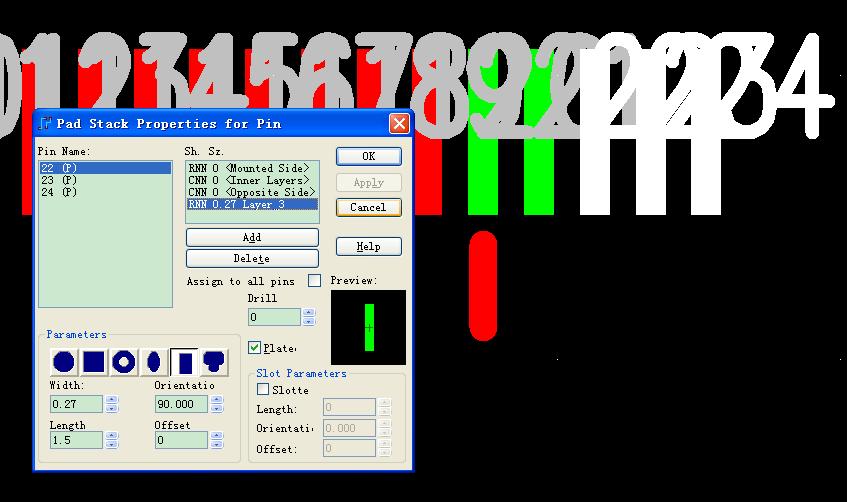Select the square pad shape icon
Image resolution: width=851 pixels, height=502 pixels.
pyautogui.click(x=94, y=362)
